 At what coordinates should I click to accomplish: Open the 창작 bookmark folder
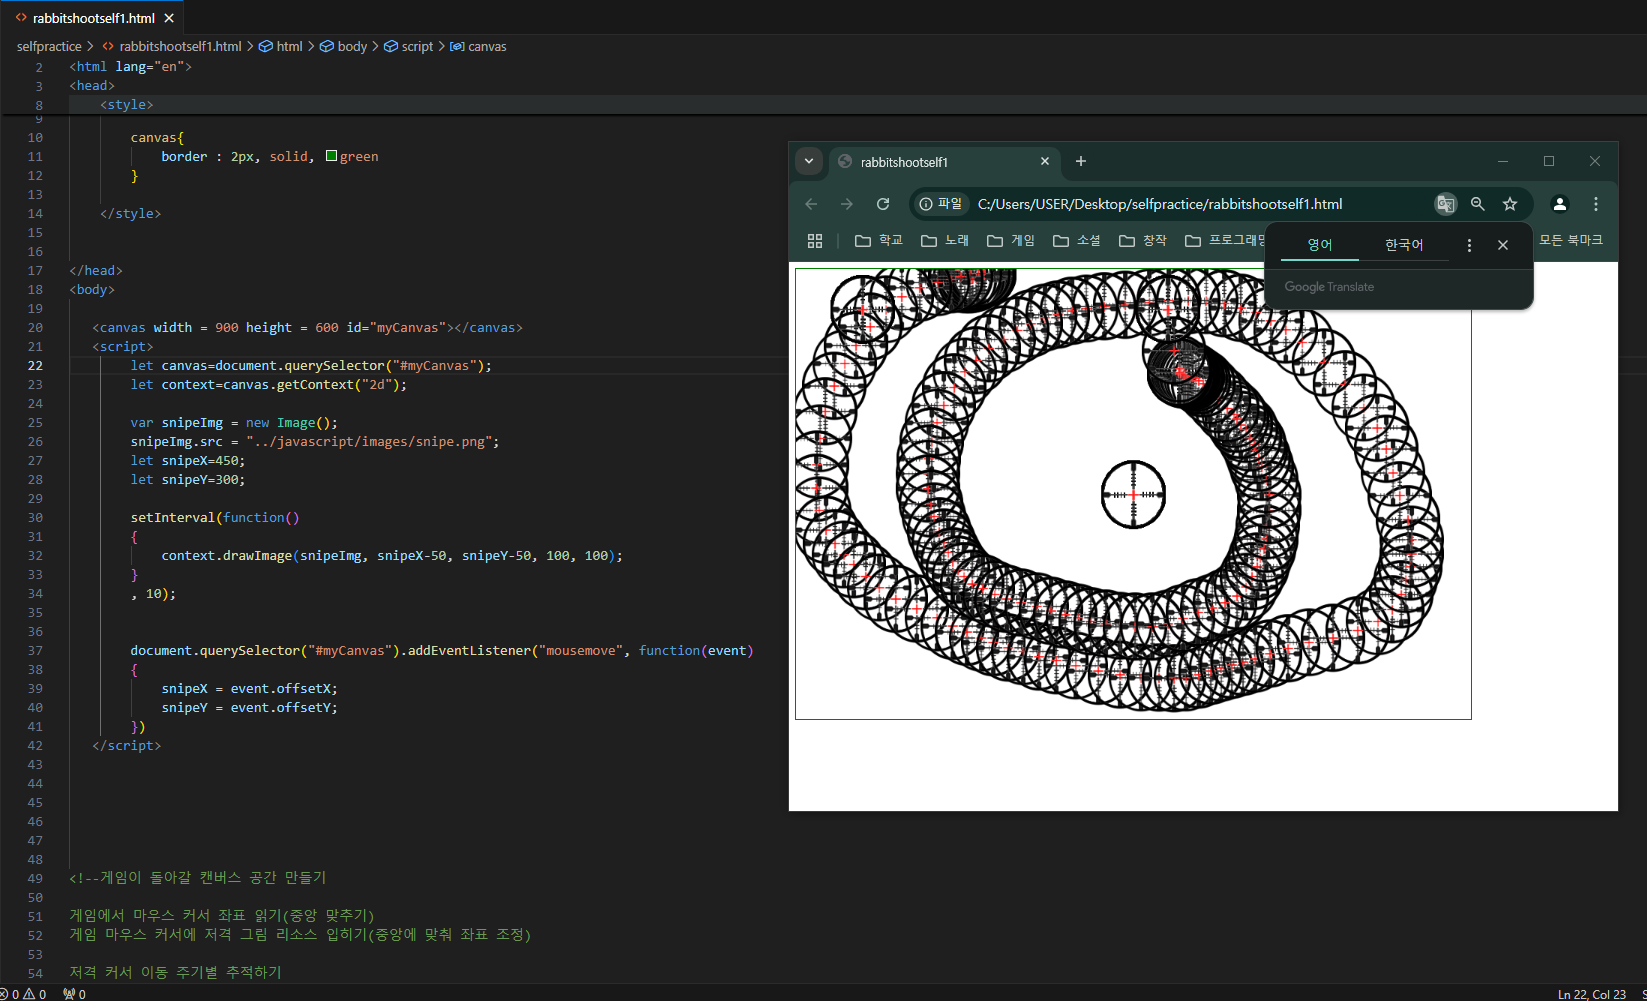1143,241
